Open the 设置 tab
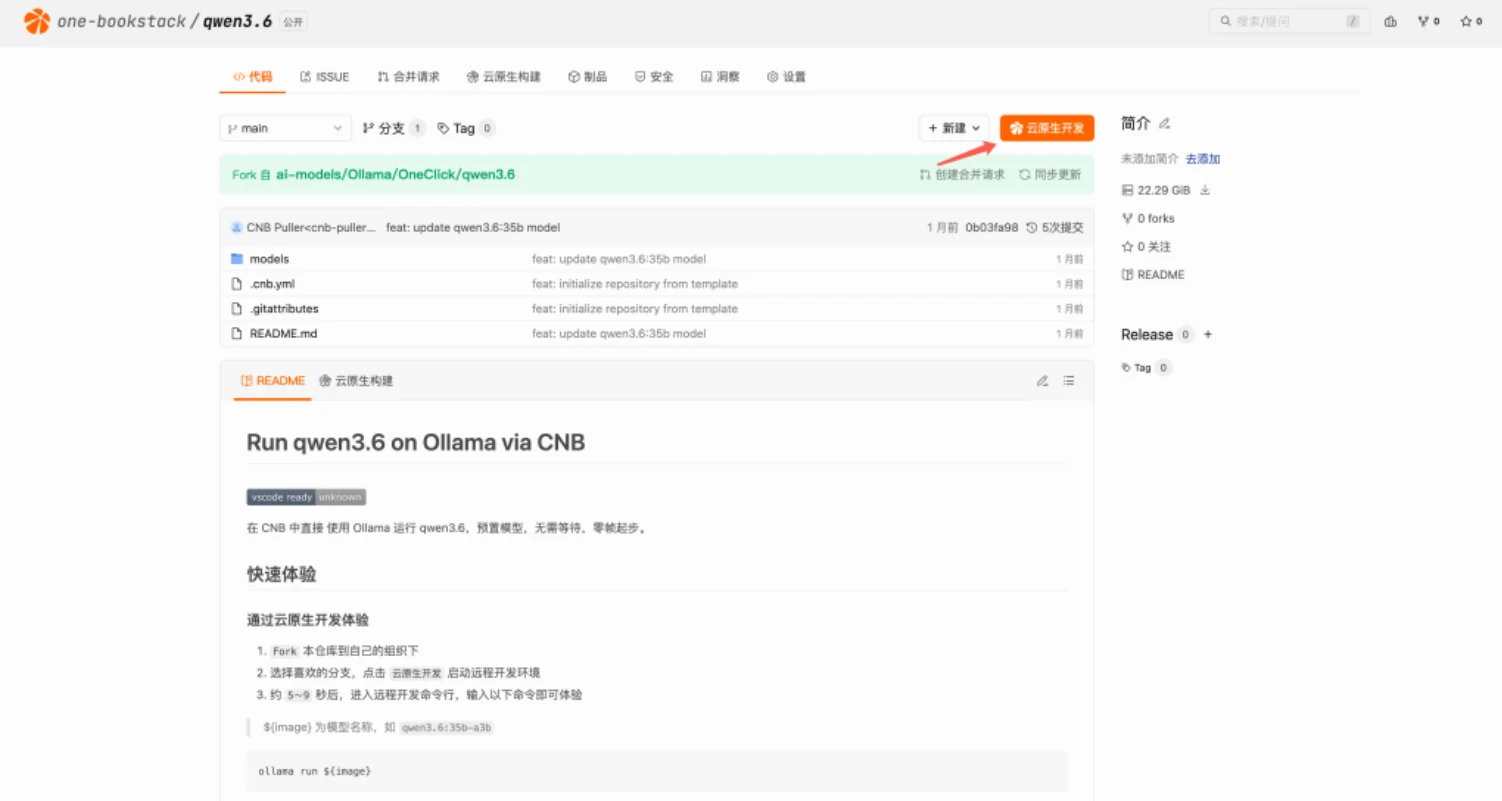This screenshot has height=801, width=1502. pos(786,77)
